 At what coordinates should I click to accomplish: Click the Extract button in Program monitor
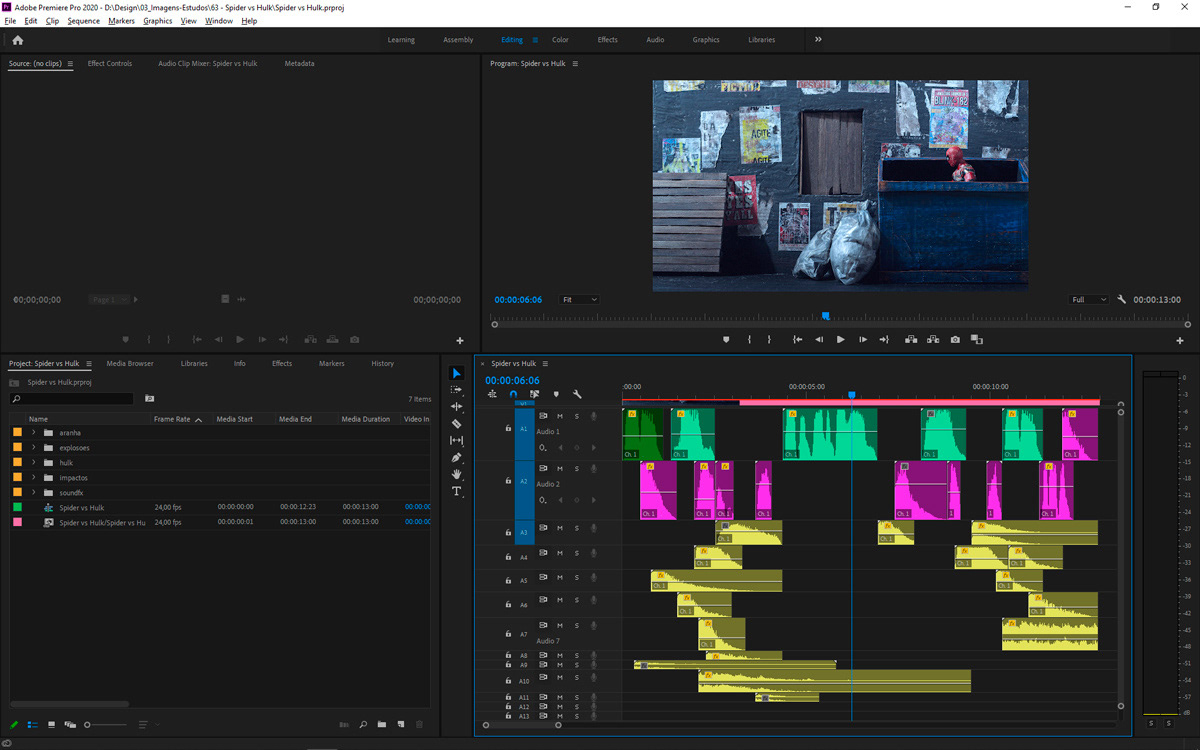point(933,340)
